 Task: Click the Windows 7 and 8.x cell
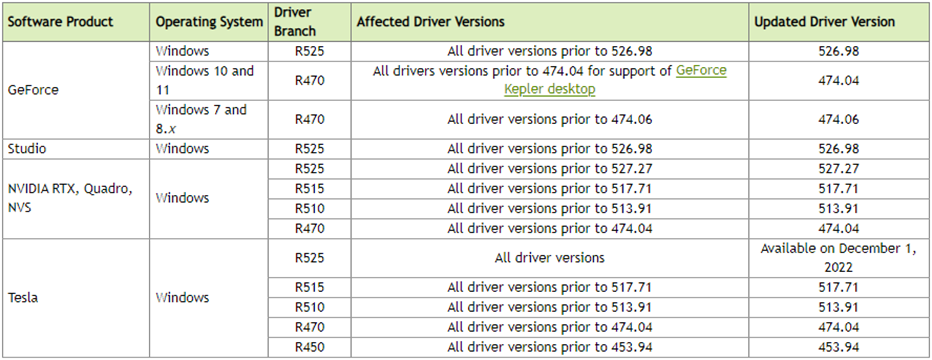[x=209, y=119]
